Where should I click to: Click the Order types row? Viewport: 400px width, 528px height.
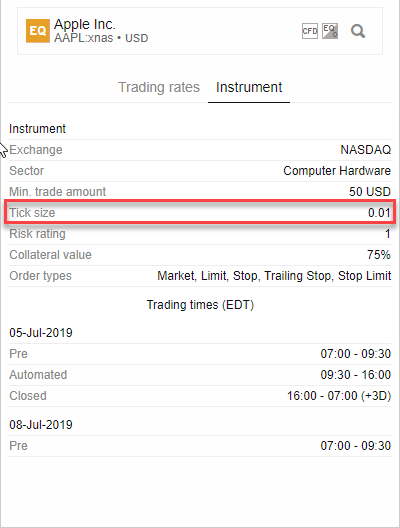[x=200, y=276]
